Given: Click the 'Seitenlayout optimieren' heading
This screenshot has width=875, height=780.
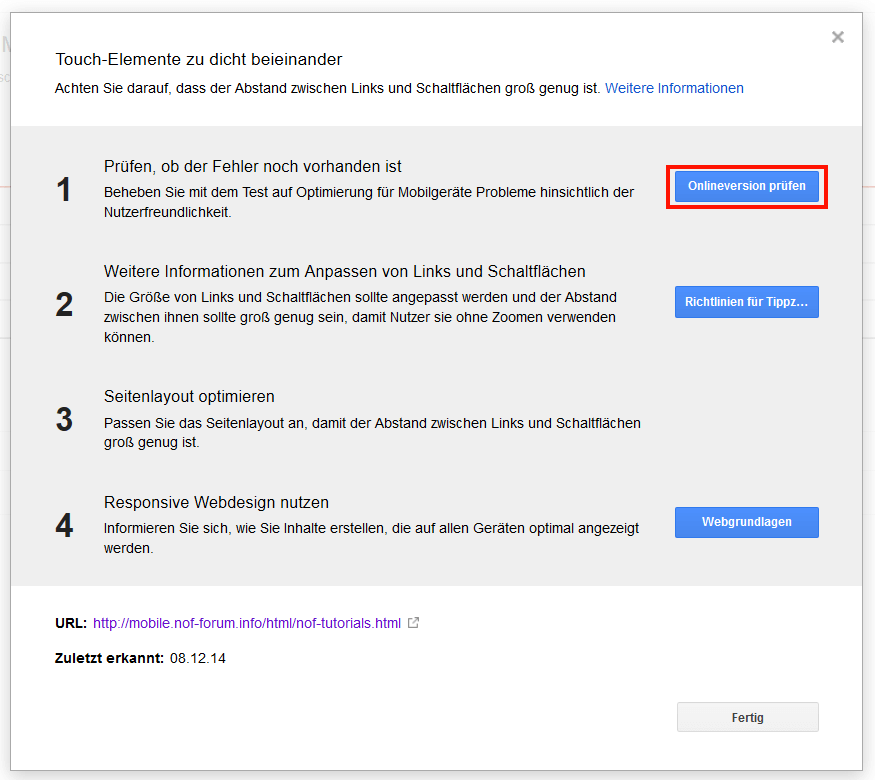Looking at the screenshot, I should pos(189,396).
